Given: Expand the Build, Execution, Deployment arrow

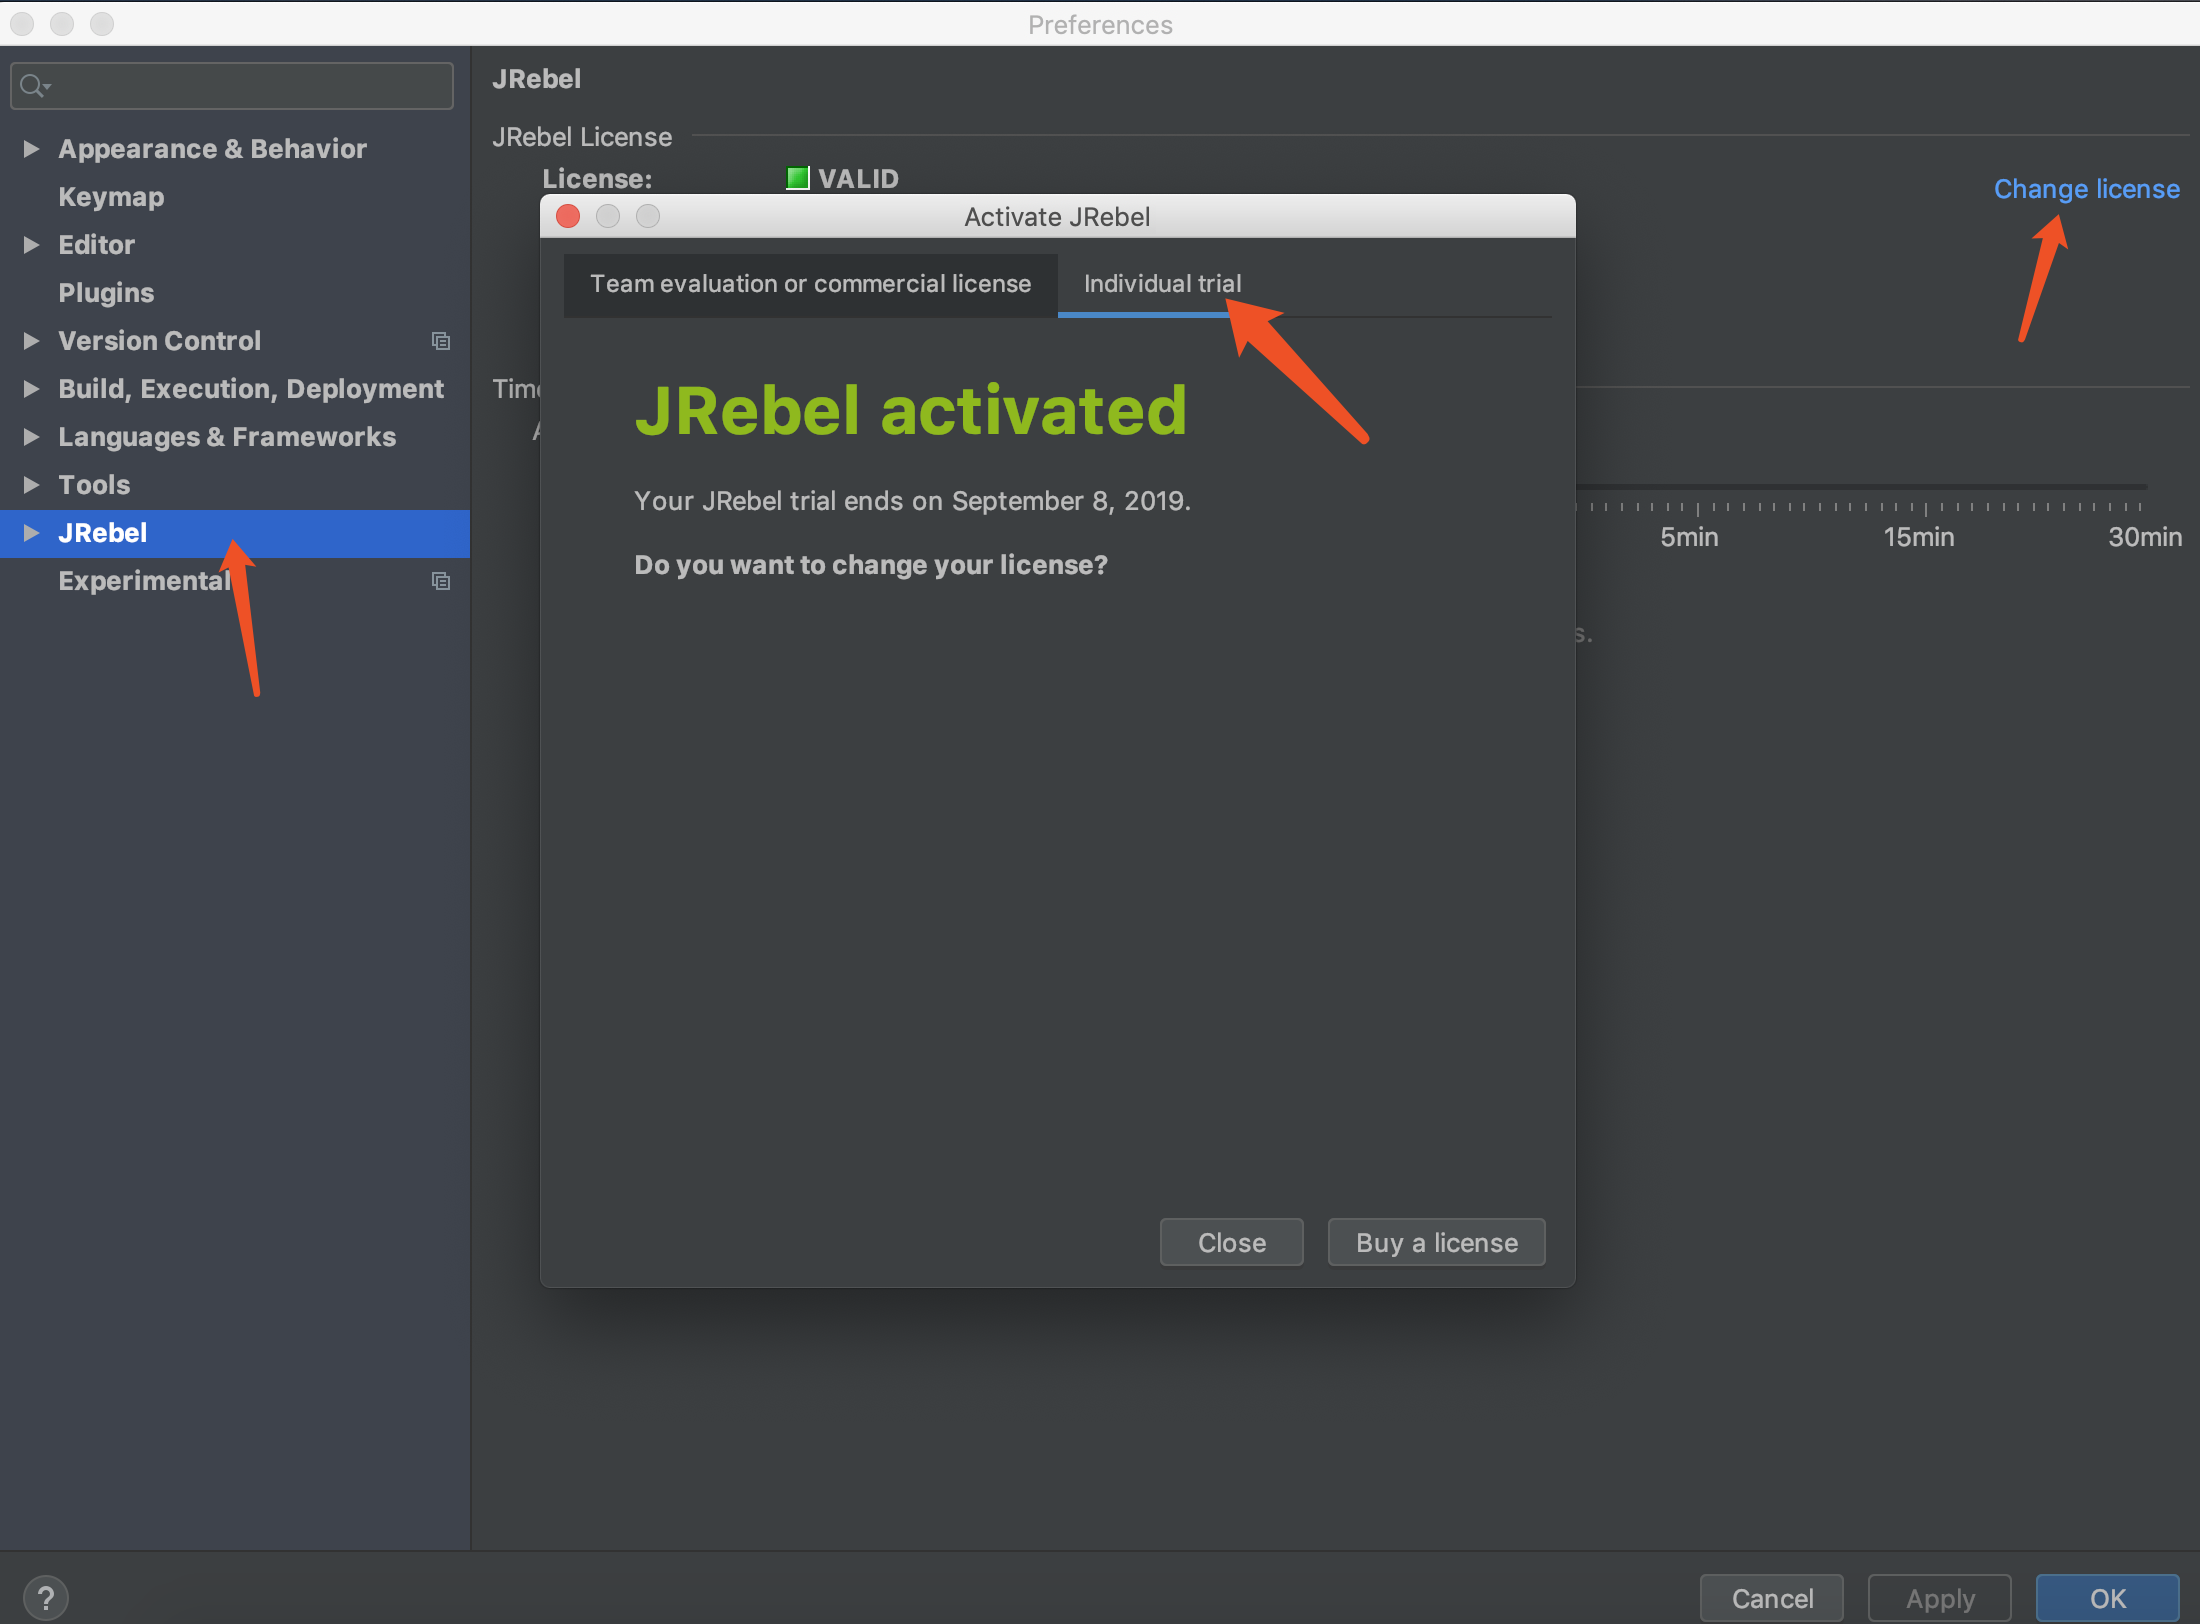Looking at the screenshot, I should [31, 389].
